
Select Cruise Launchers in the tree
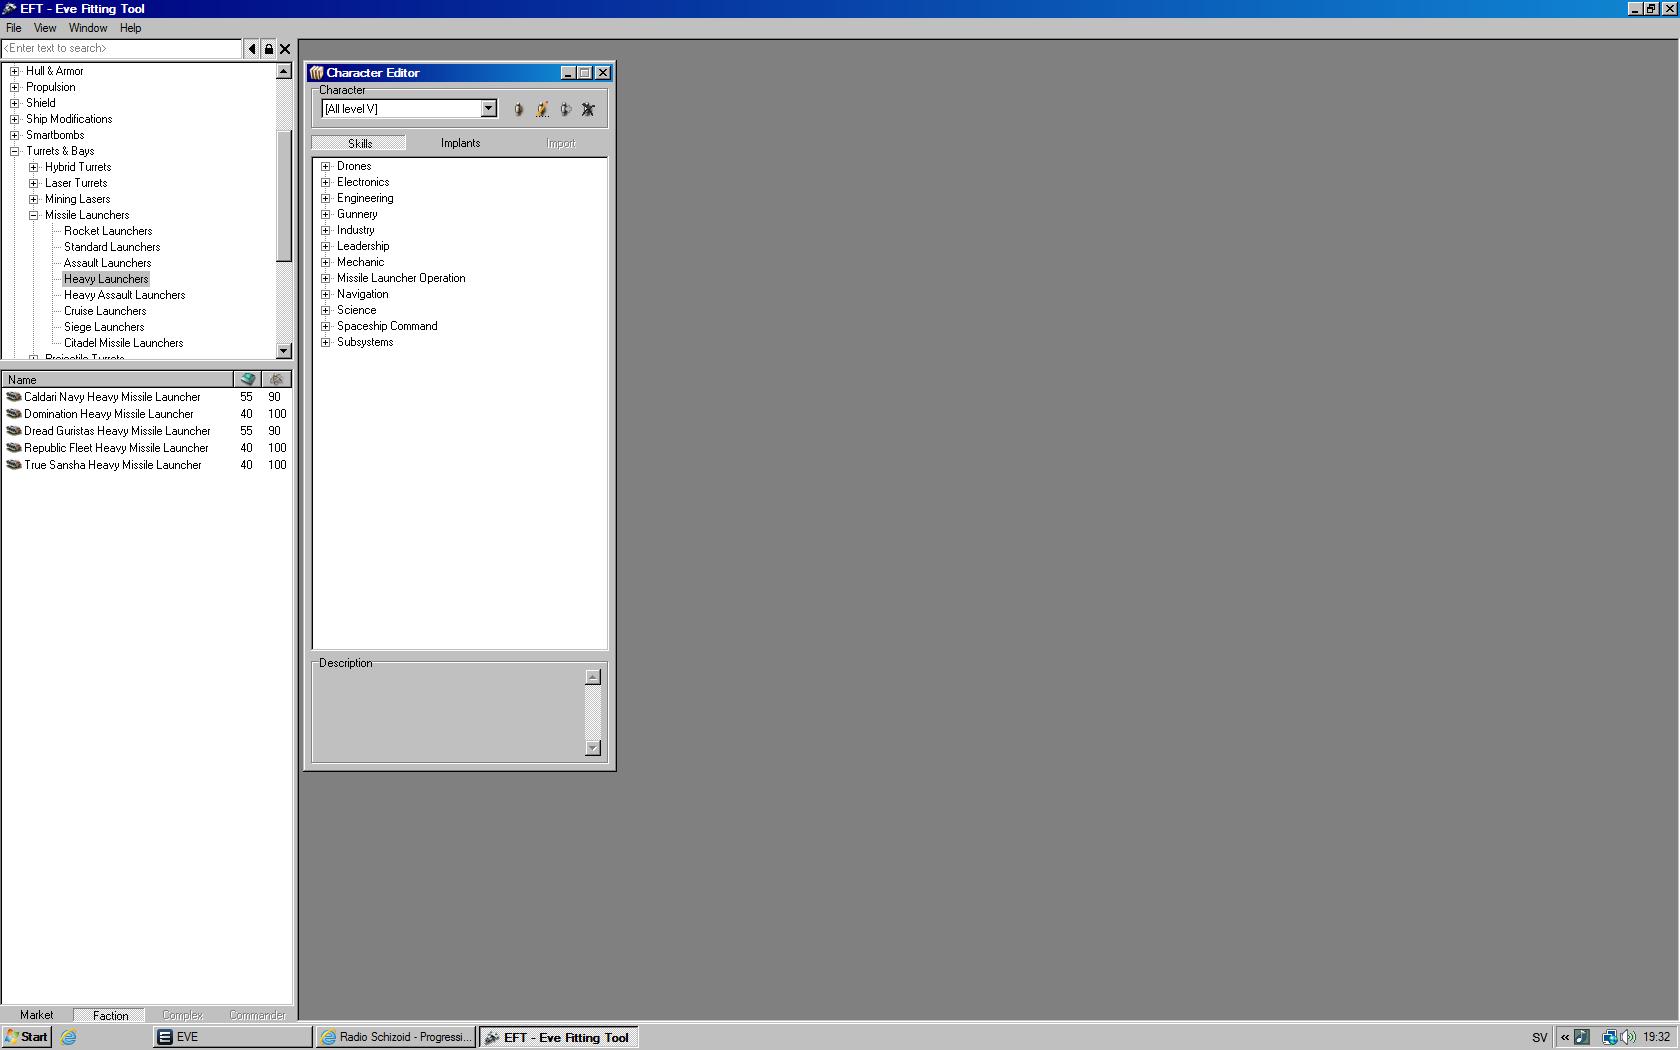[x=105, y=311]
